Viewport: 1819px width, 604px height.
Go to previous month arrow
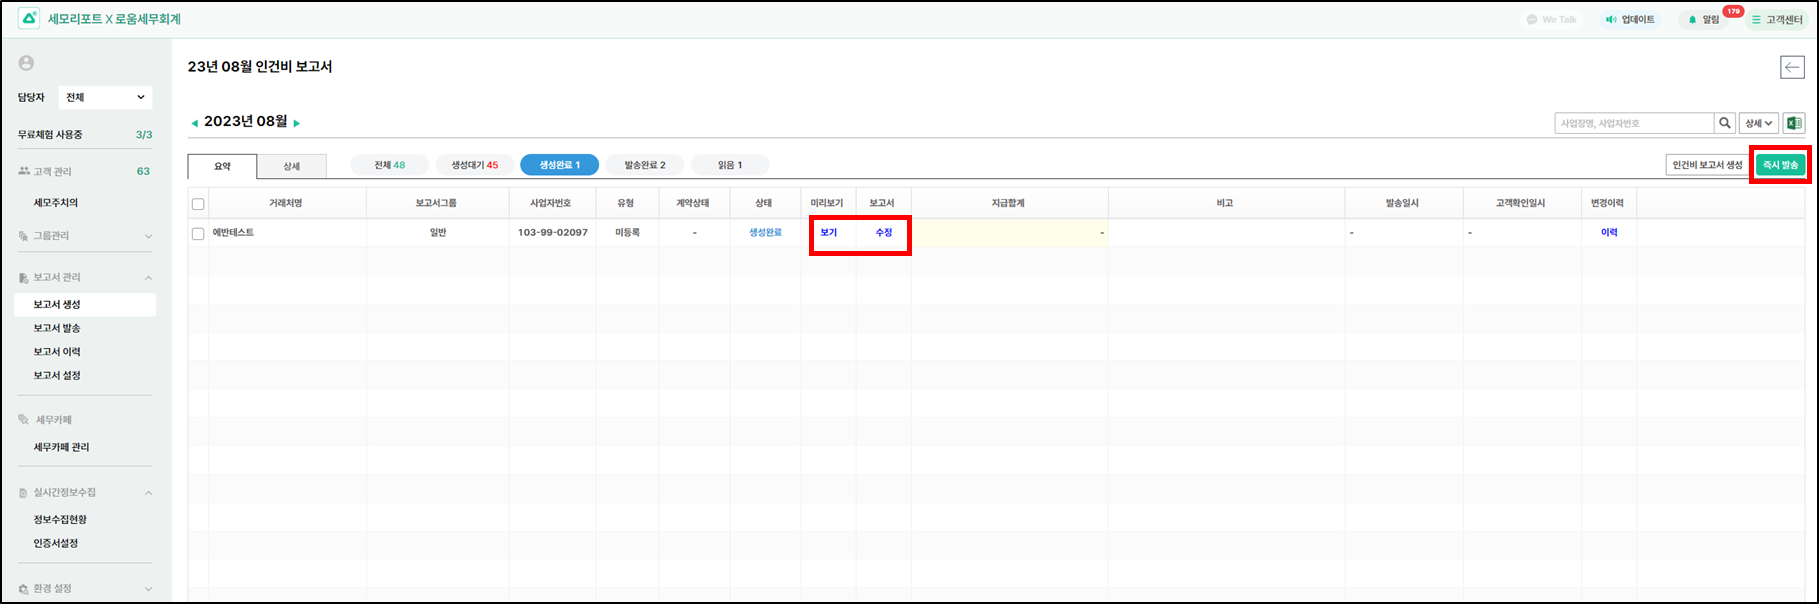pyautogui.click(x=194, y=123)
